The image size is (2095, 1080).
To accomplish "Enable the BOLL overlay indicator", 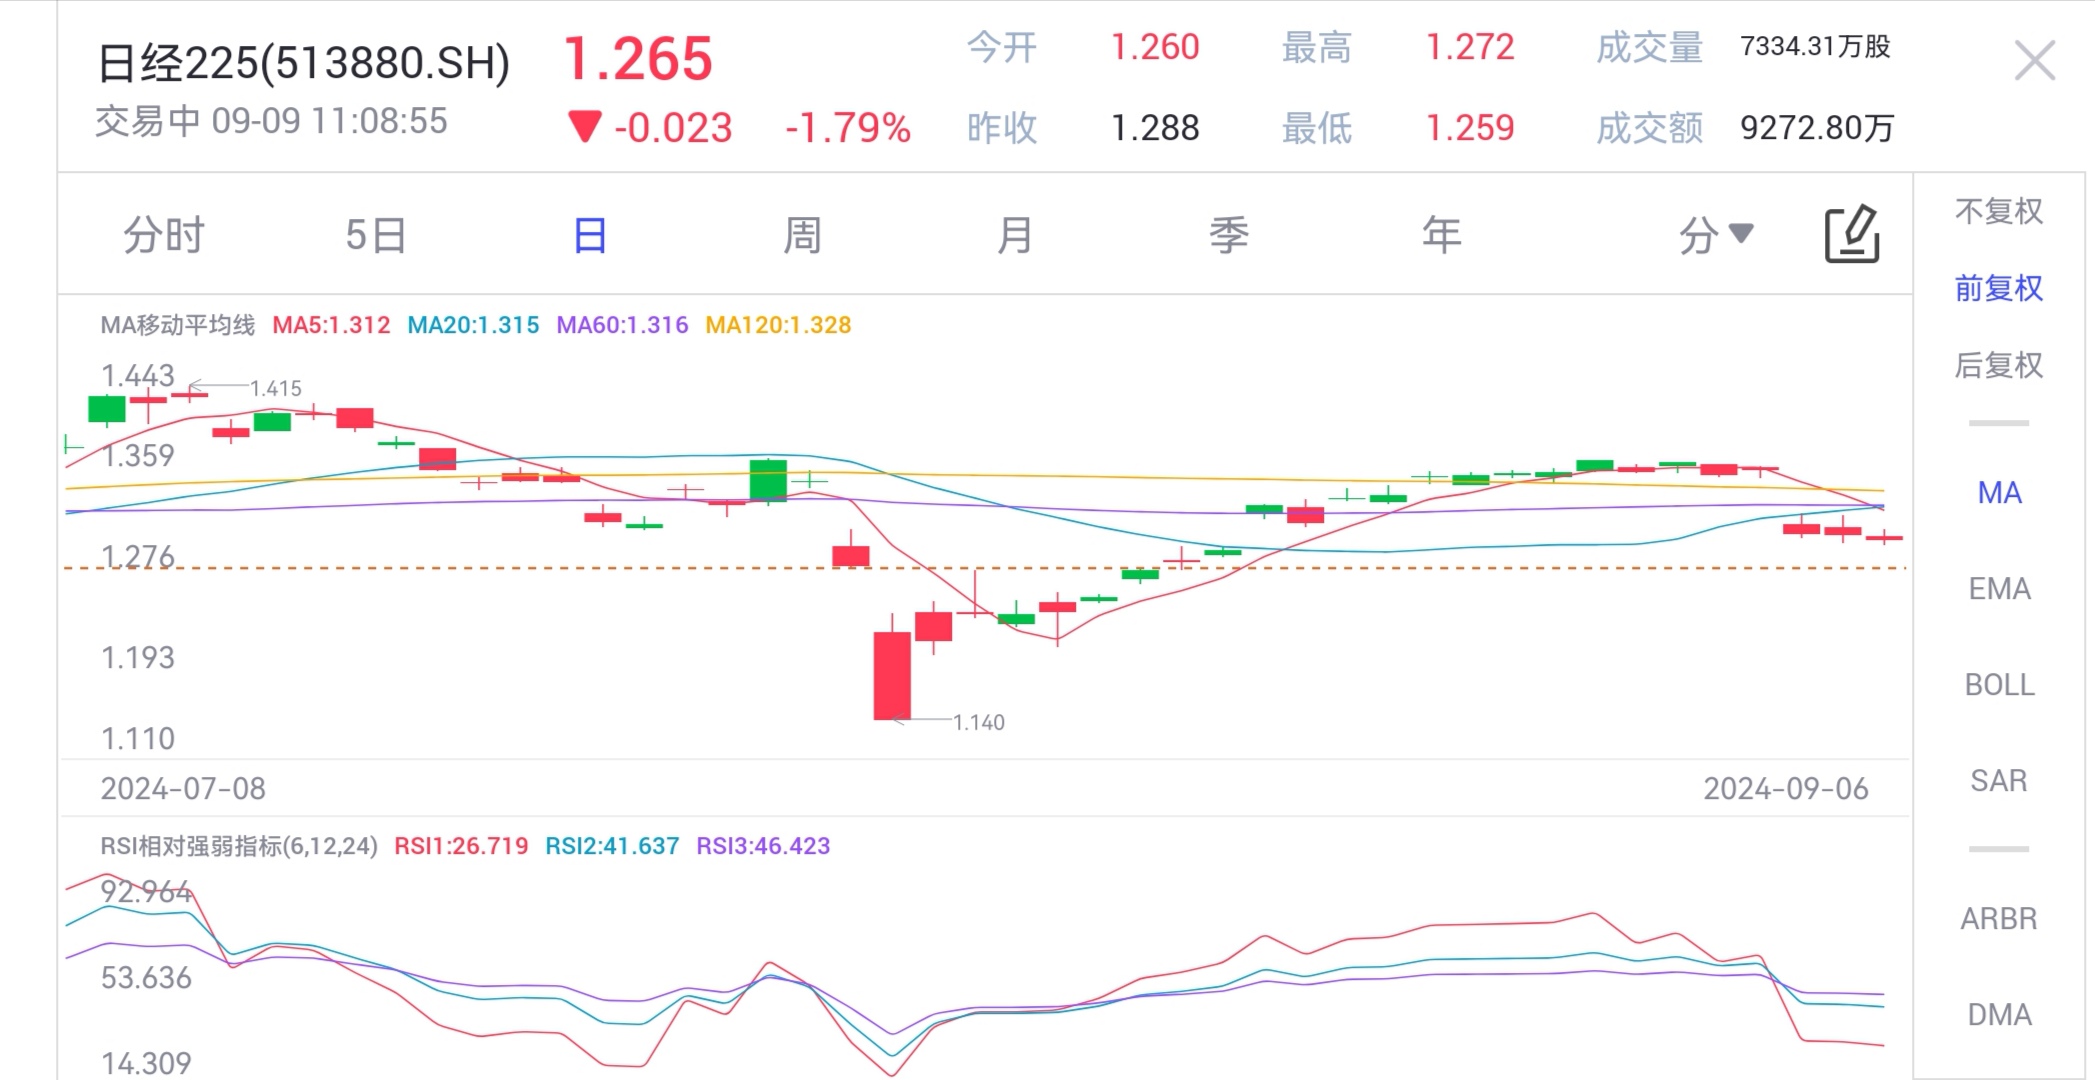I will point(1998,685).
